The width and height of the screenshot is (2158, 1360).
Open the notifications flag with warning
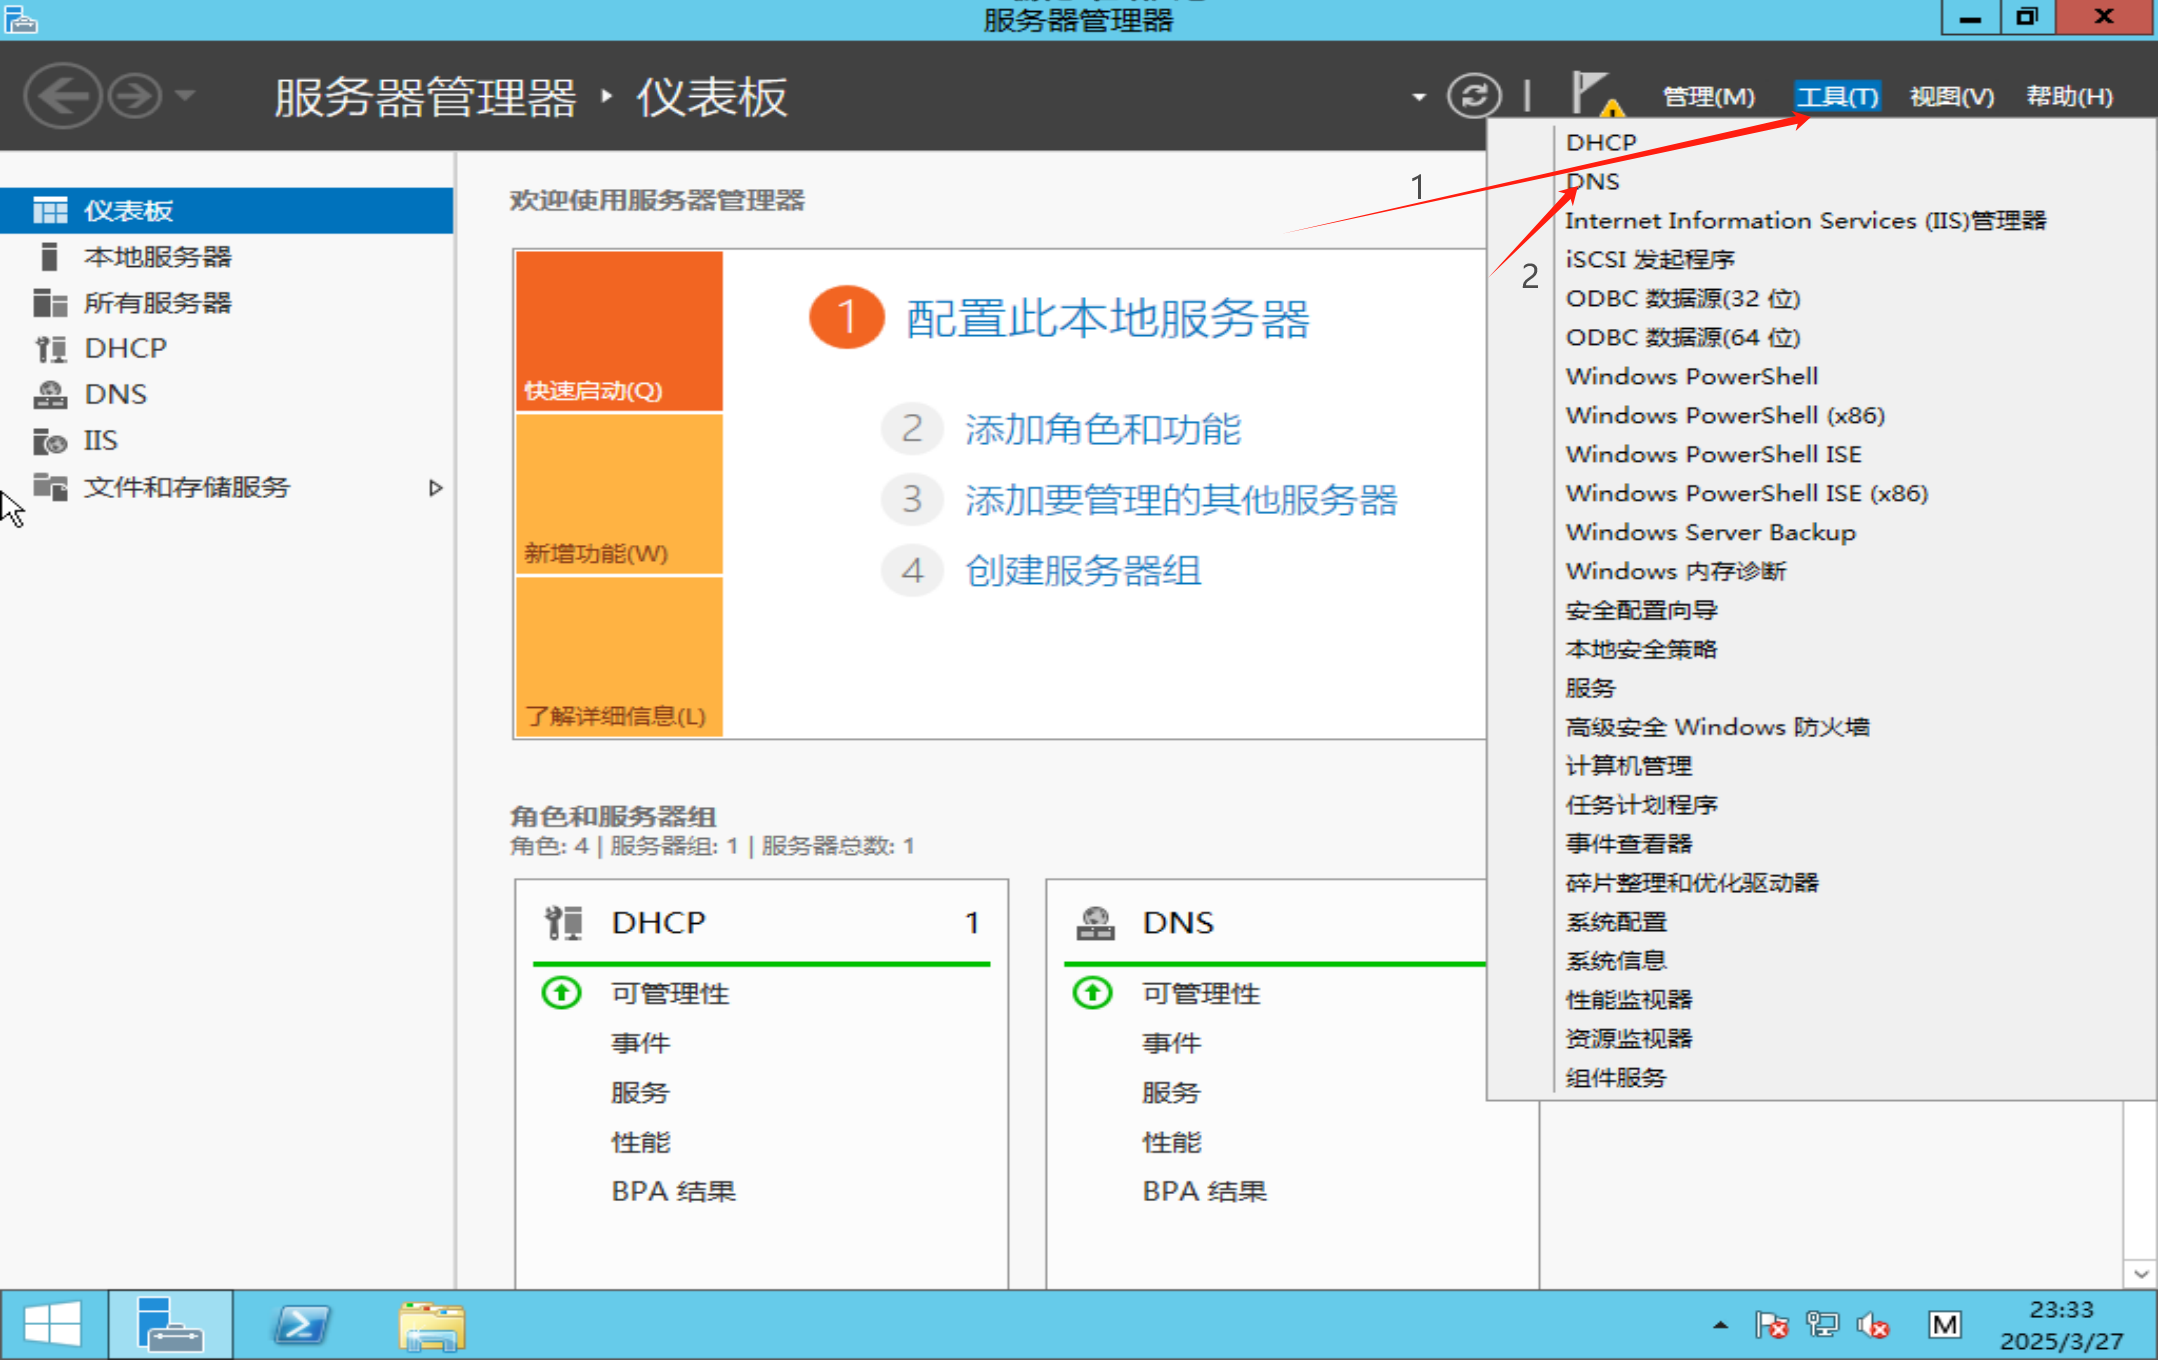pos(1594,95)
